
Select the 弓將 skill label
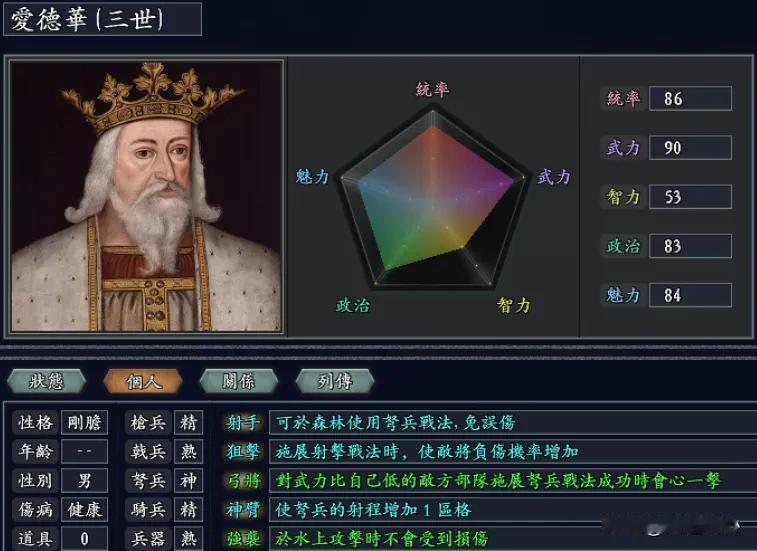(x=243, y=480)
